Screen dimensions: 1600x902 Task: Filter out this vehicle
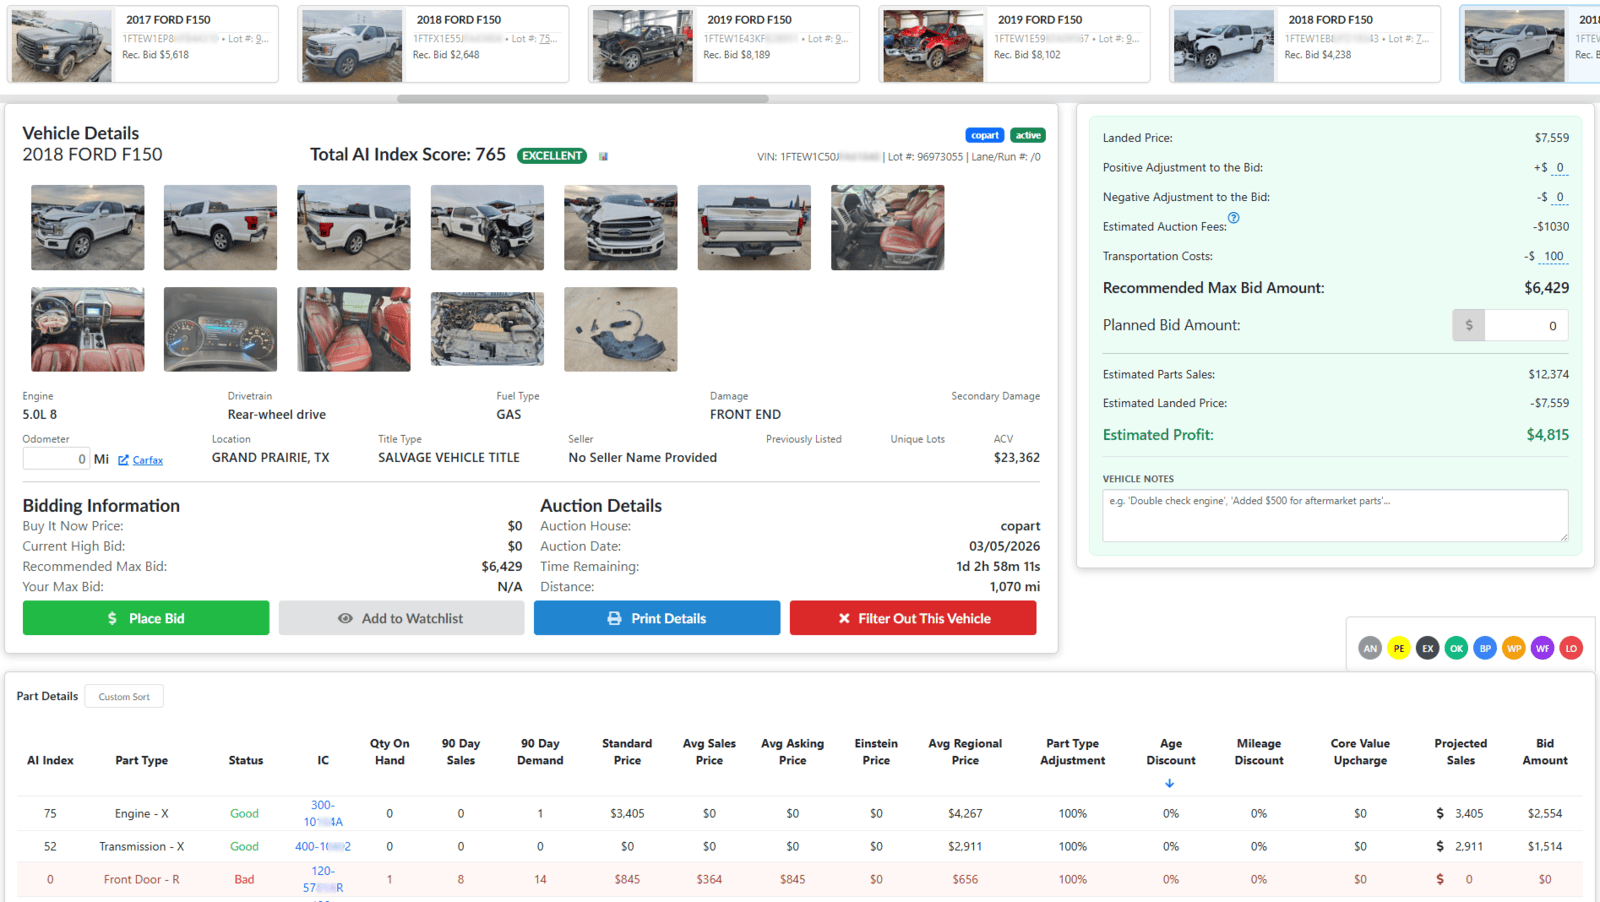pyautogui.click(x=913, y=618)
